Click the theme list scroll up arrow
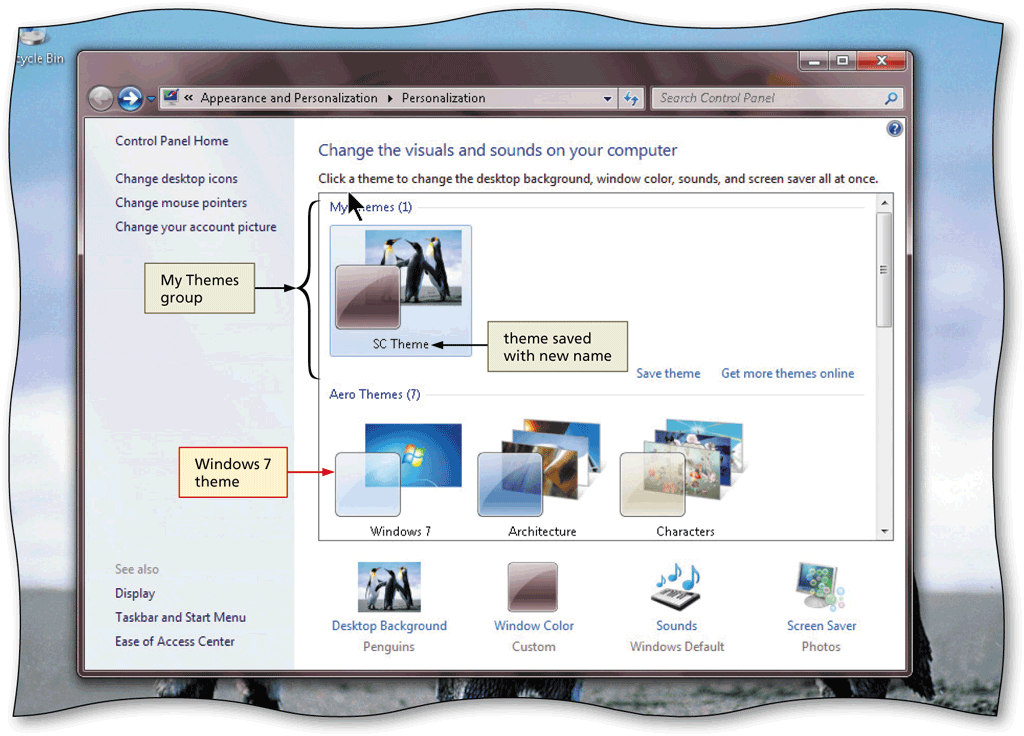The width and height of the screenshot is (1024, 736). coord(884,203)
